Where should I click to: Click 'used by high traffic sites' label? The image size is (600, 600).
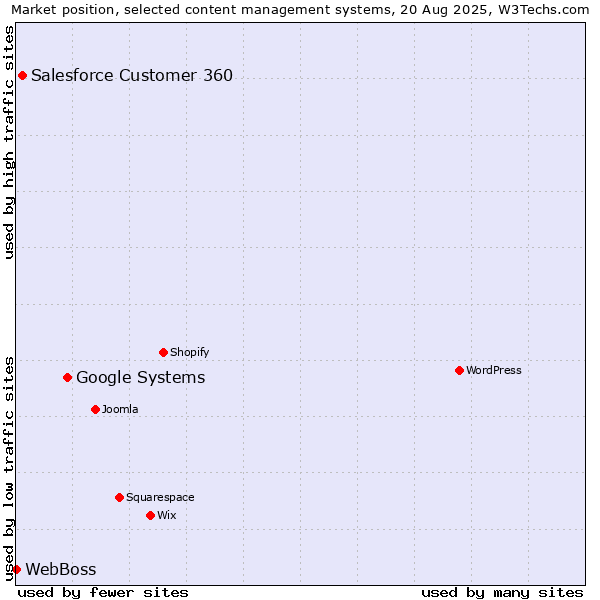8,142
